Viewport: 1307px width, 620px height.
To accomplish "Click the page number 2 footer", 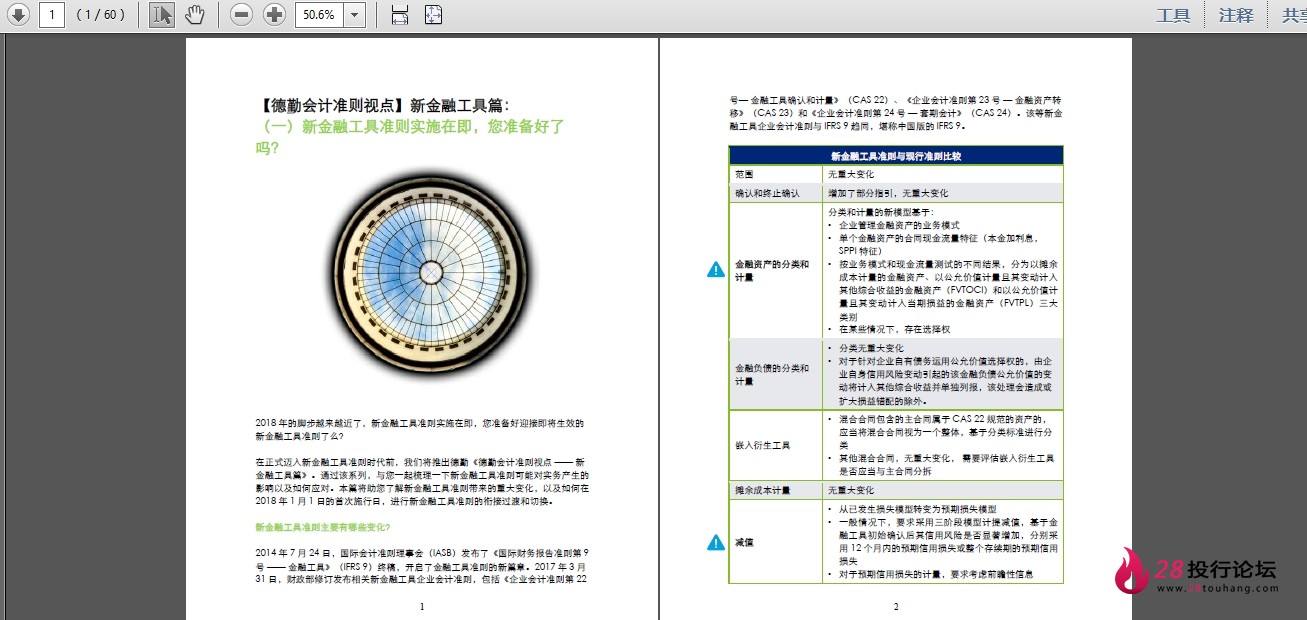I will (x=896, y=606).
